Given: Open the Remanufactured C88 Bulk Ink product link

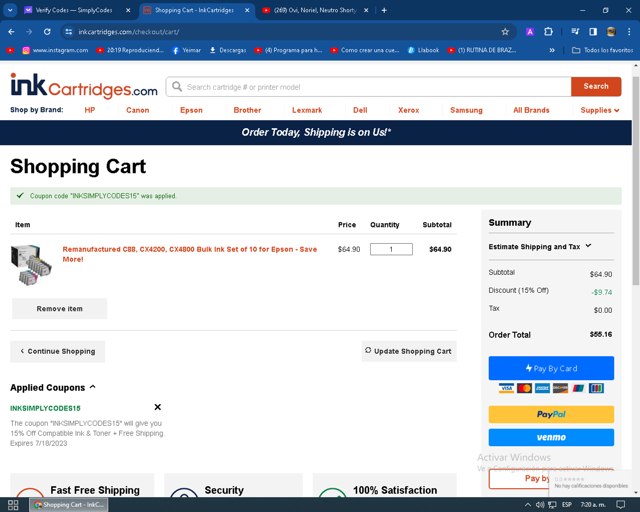Looking at the screenshot, I should click(189, 254).
